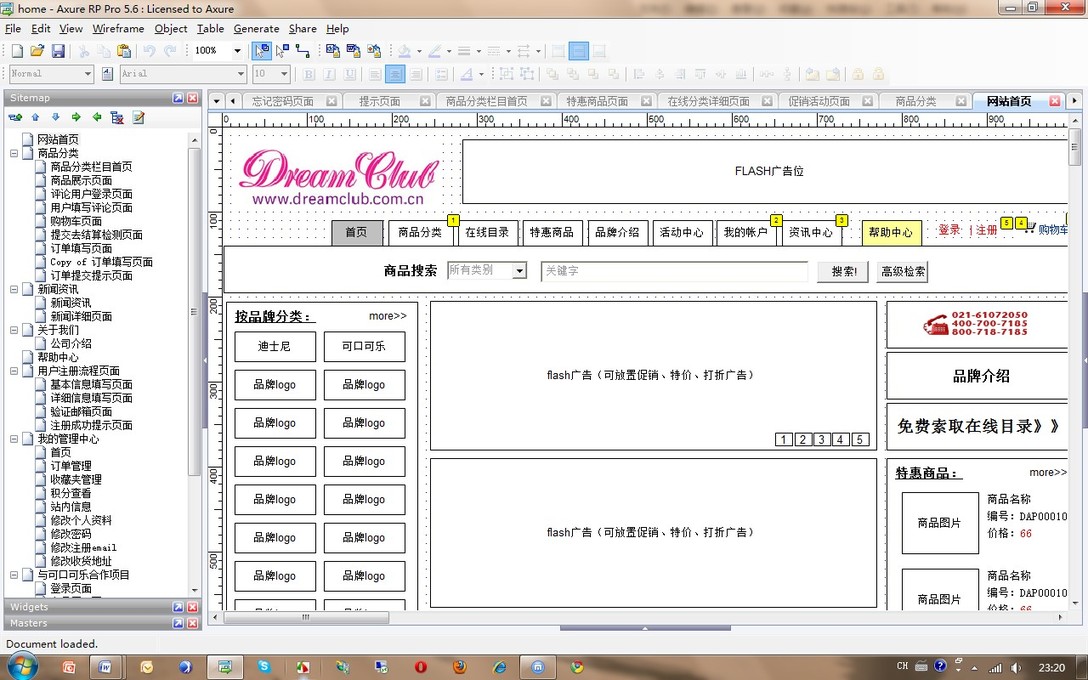The width and height of the screenshot is (1088, 680).
Task: Activate the intersected selection mode tool
Action: point(262,51)
